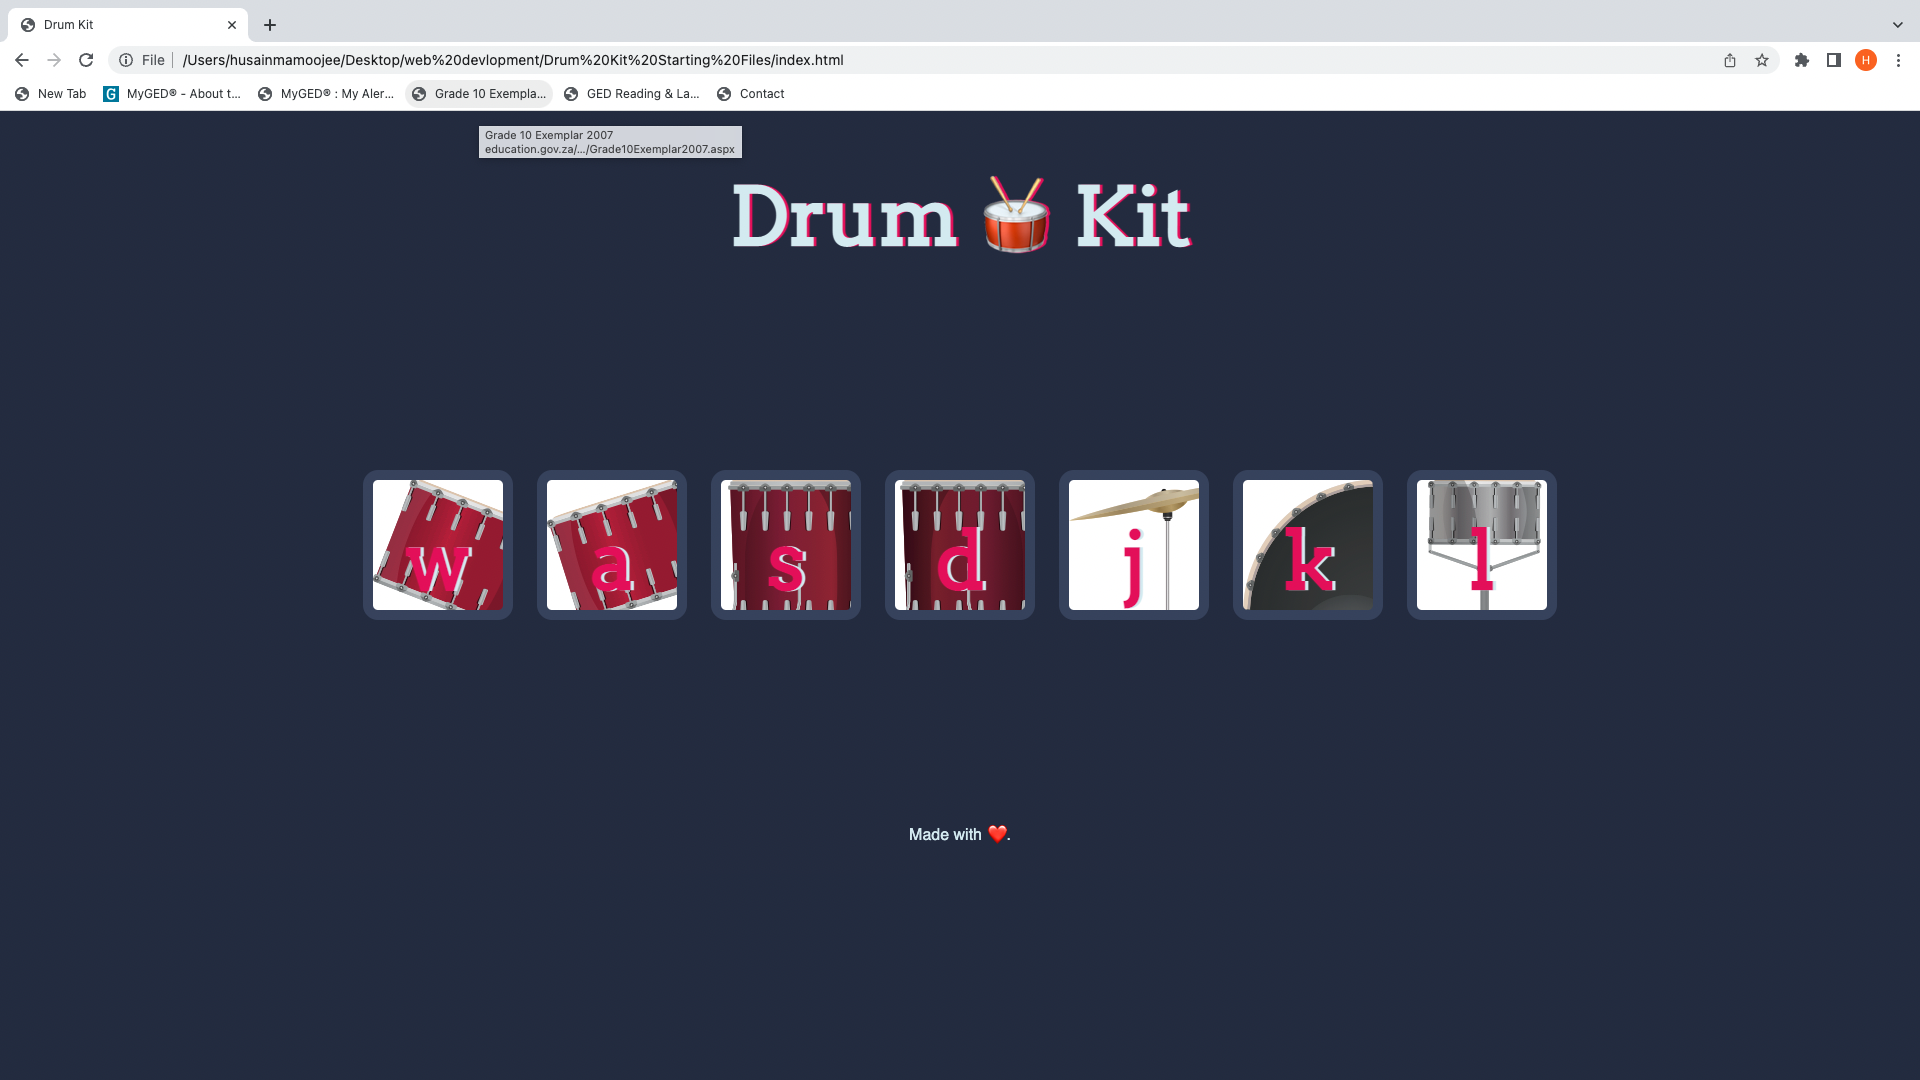Open the share page icon

(1730, 60)
